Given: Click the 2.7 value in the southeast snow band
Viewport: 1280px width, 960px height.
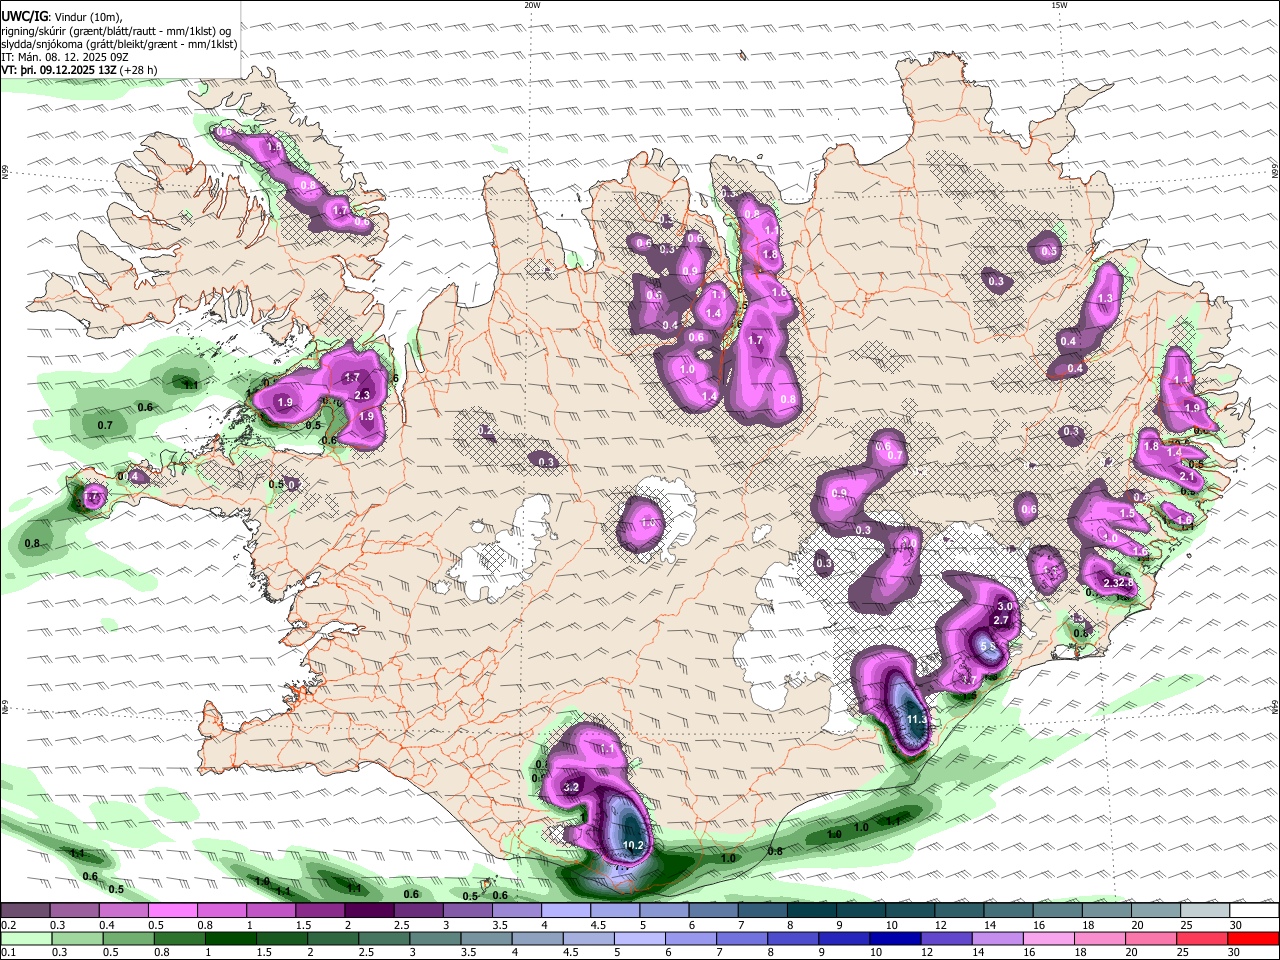Looking at the screenshot, I should (1000, 621).
